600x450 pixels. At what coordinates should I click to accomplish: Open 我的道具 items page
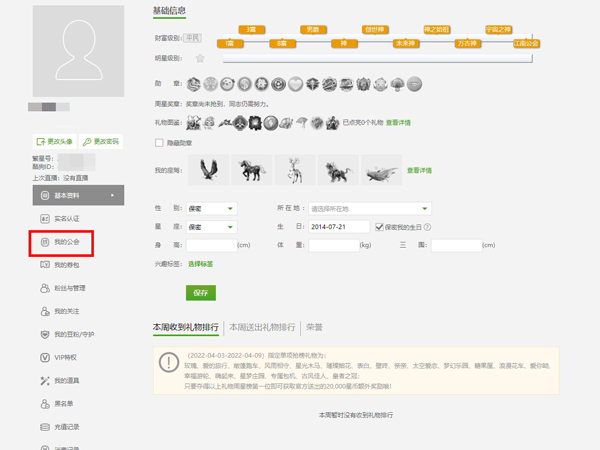(x=67, y=381)
